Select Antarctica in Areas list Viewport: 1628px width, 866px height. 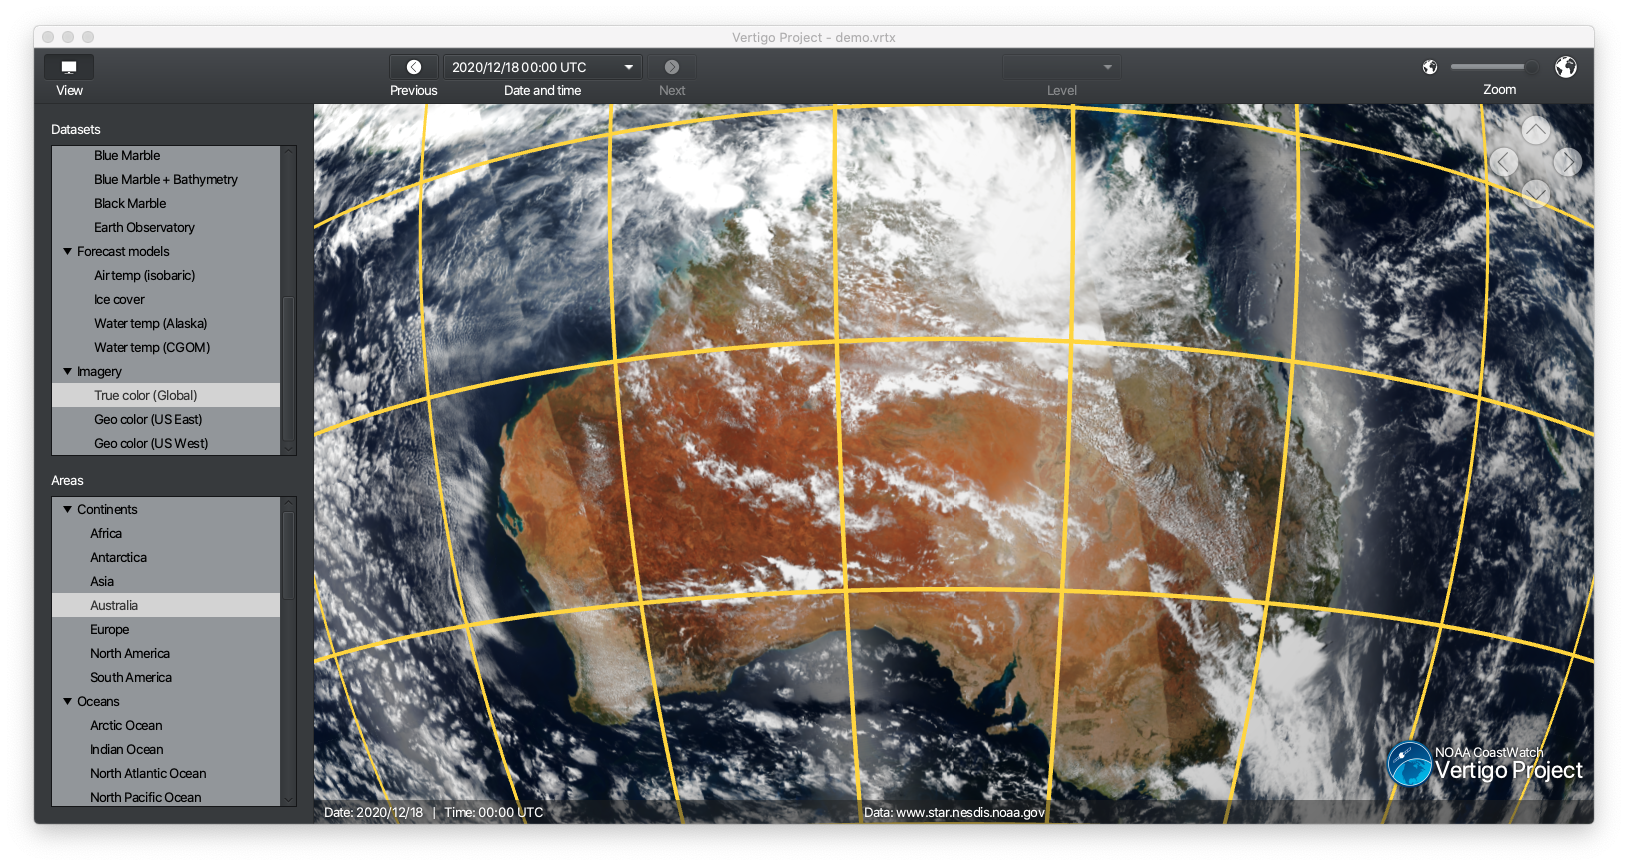(x=118, y=558)
